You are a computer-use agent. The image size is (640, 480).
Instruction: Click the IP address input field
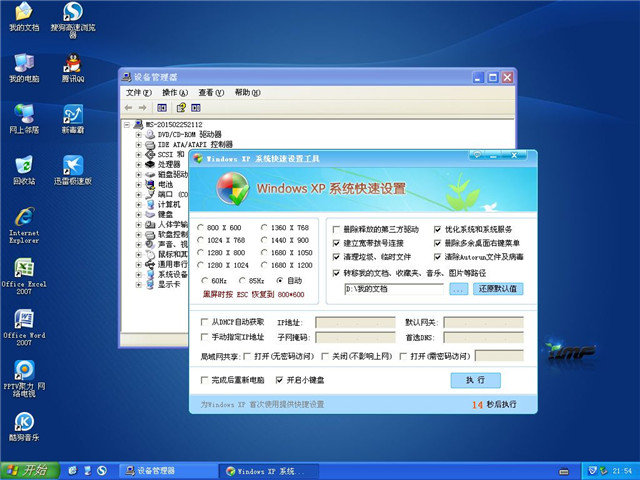(356, 322)
